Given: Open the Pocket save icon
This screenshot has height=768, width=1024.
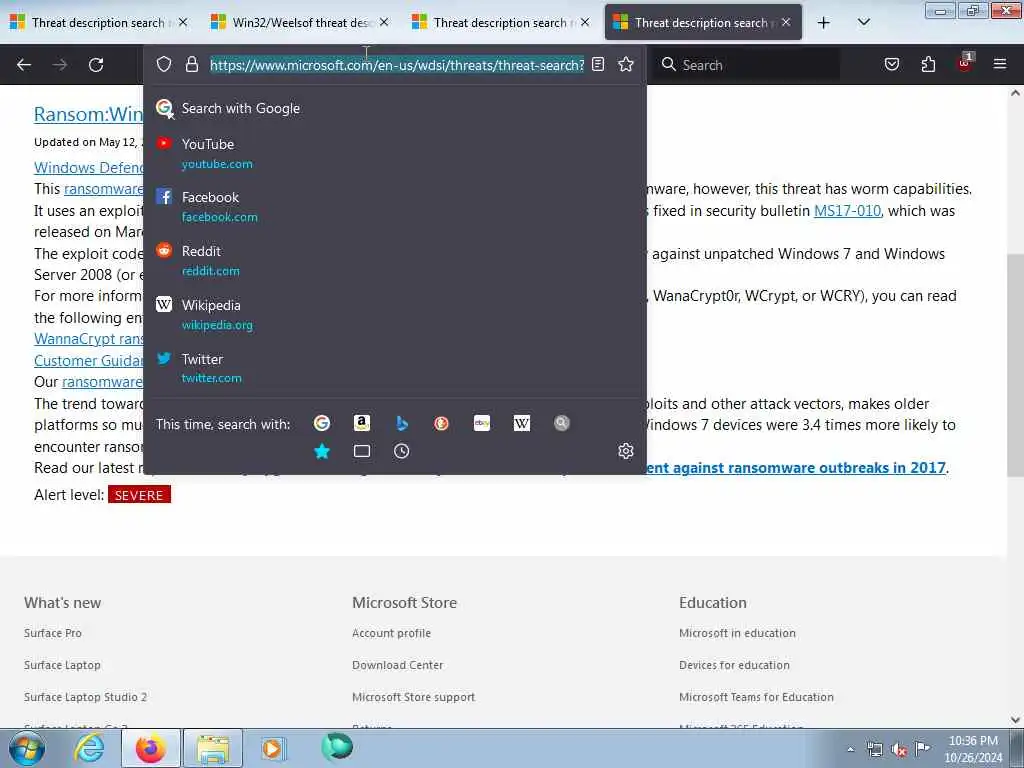Looking at the screenshot, I should [x=891, y=64].
